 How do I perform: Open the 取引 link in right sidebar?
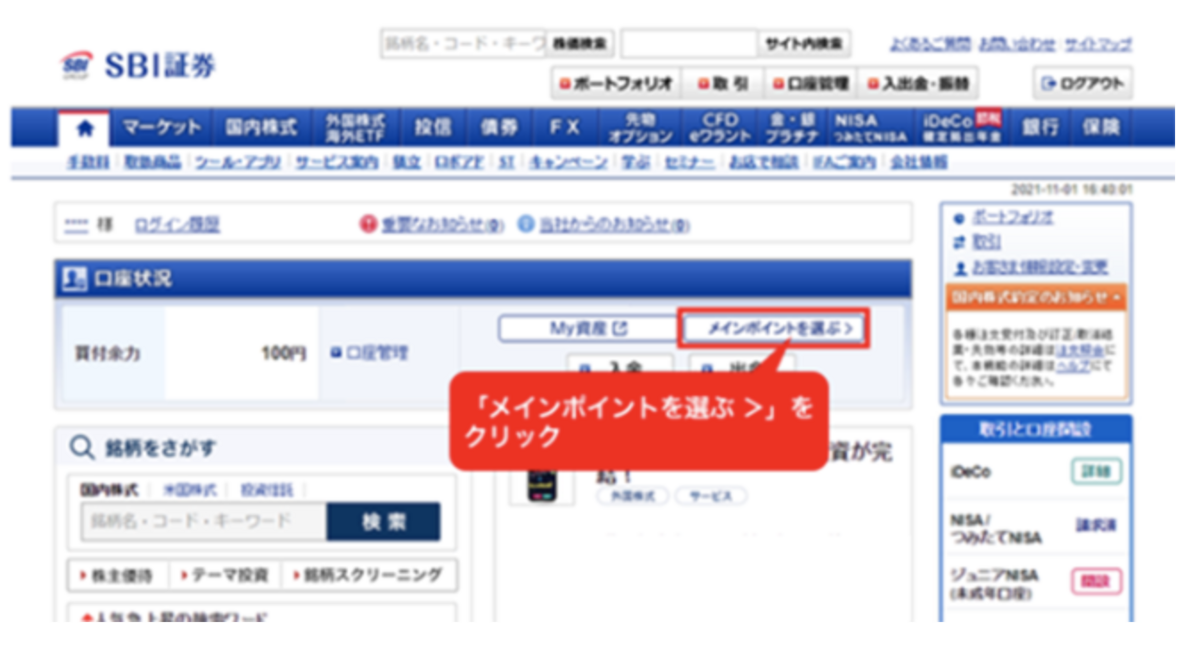(x=987, y=242)
